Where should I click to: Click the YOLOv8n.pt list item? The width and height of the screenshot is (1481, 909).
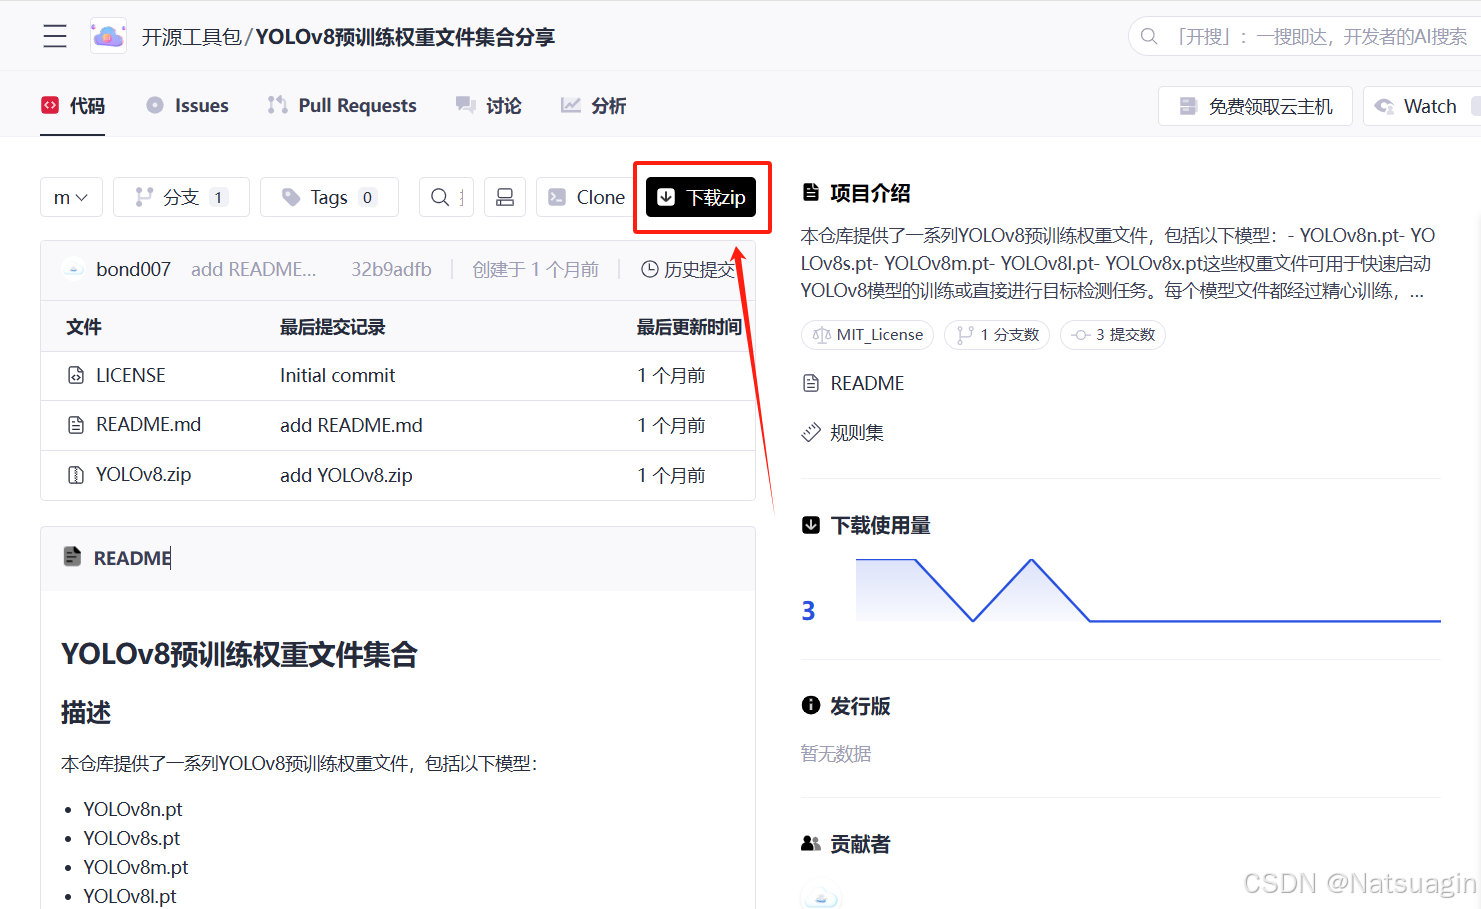point(133,809)
